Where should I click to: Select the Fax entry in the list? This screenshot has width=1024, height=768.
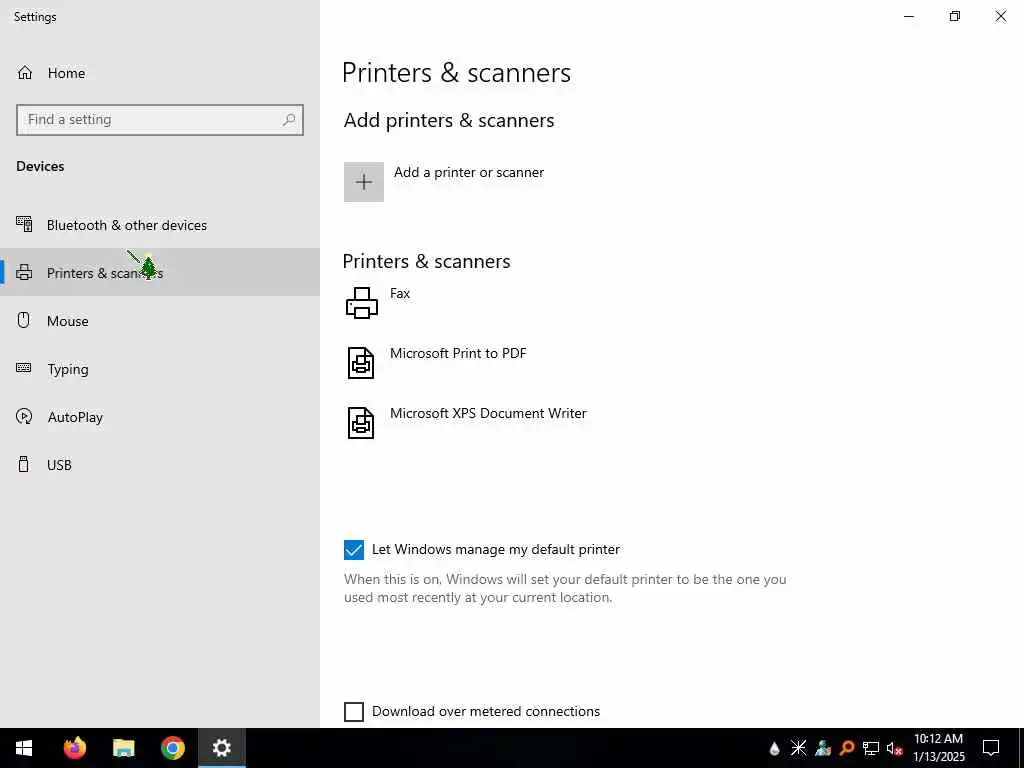[x=400, y=293]
